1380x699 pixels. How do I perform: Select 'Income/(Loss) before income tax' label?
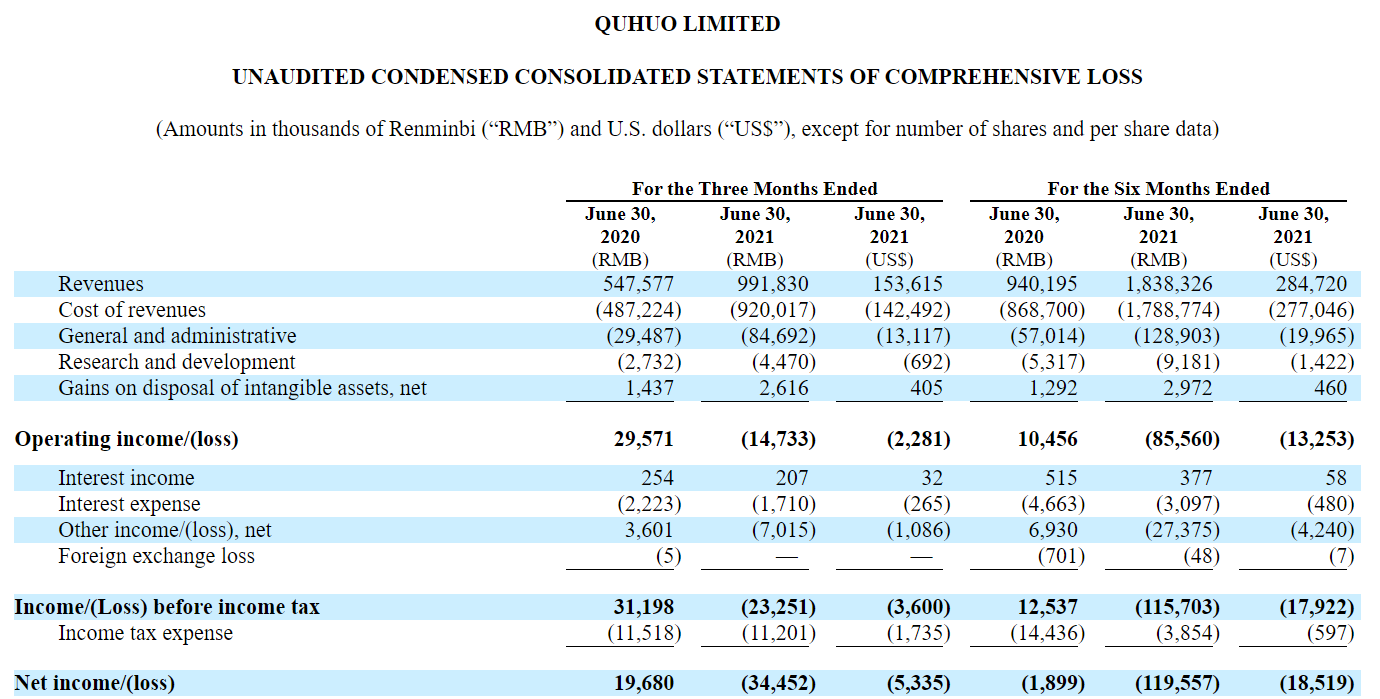click(167, 607)
